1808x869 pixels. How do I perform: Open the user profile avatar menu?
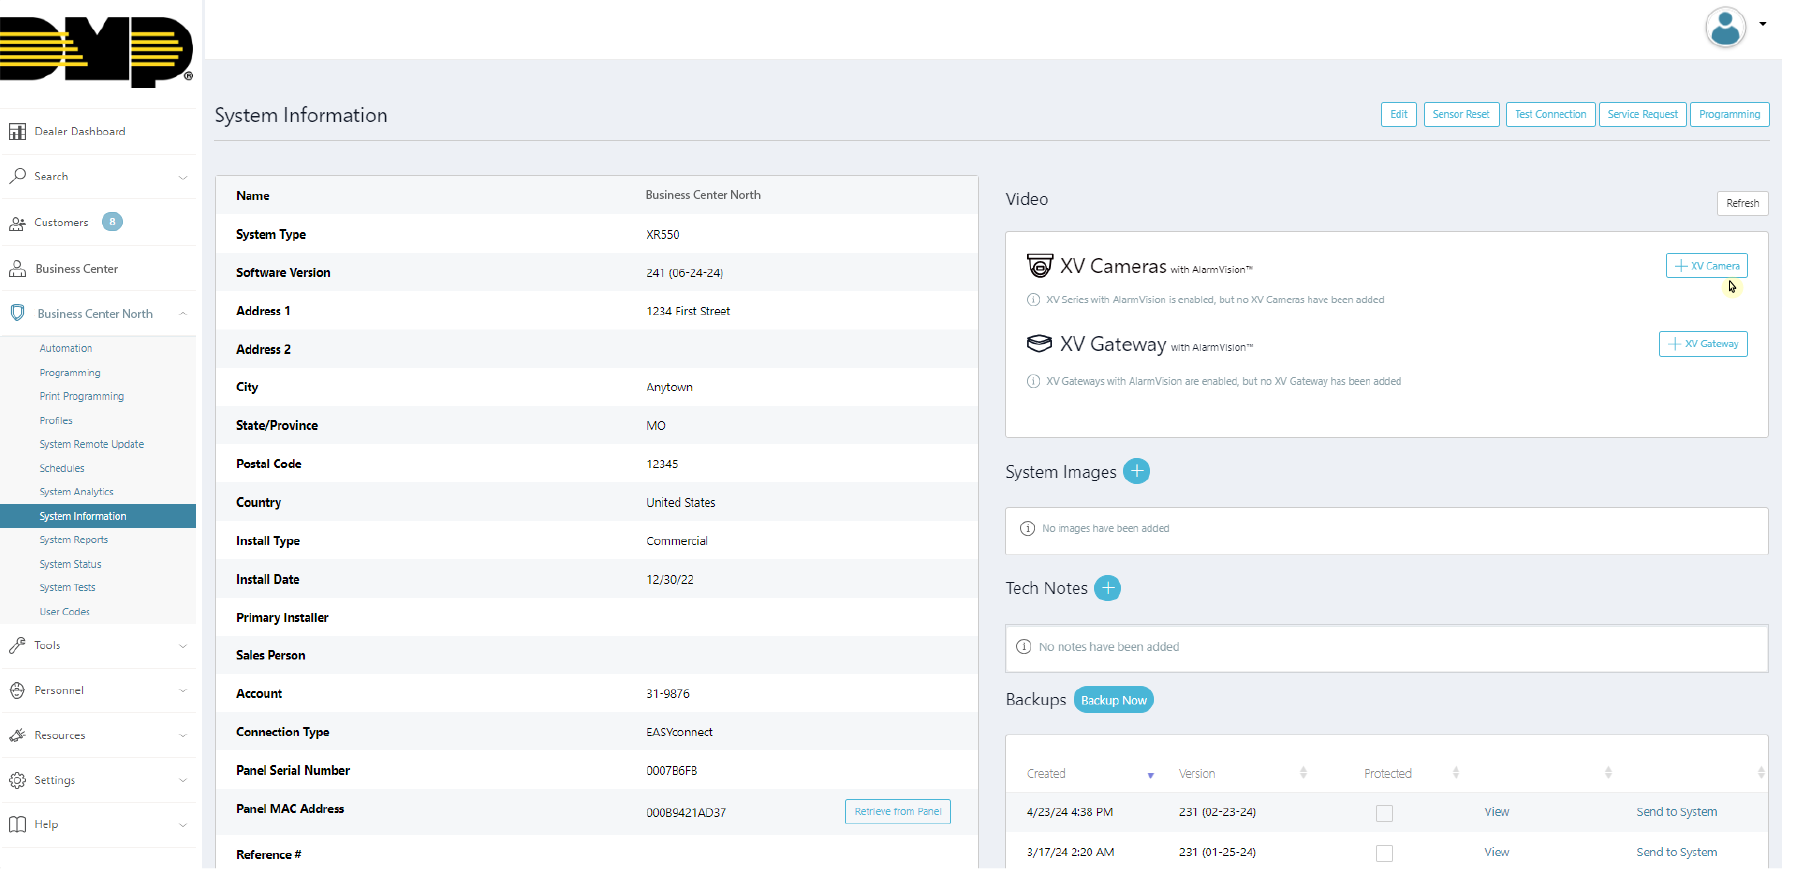pos(1725,27)
